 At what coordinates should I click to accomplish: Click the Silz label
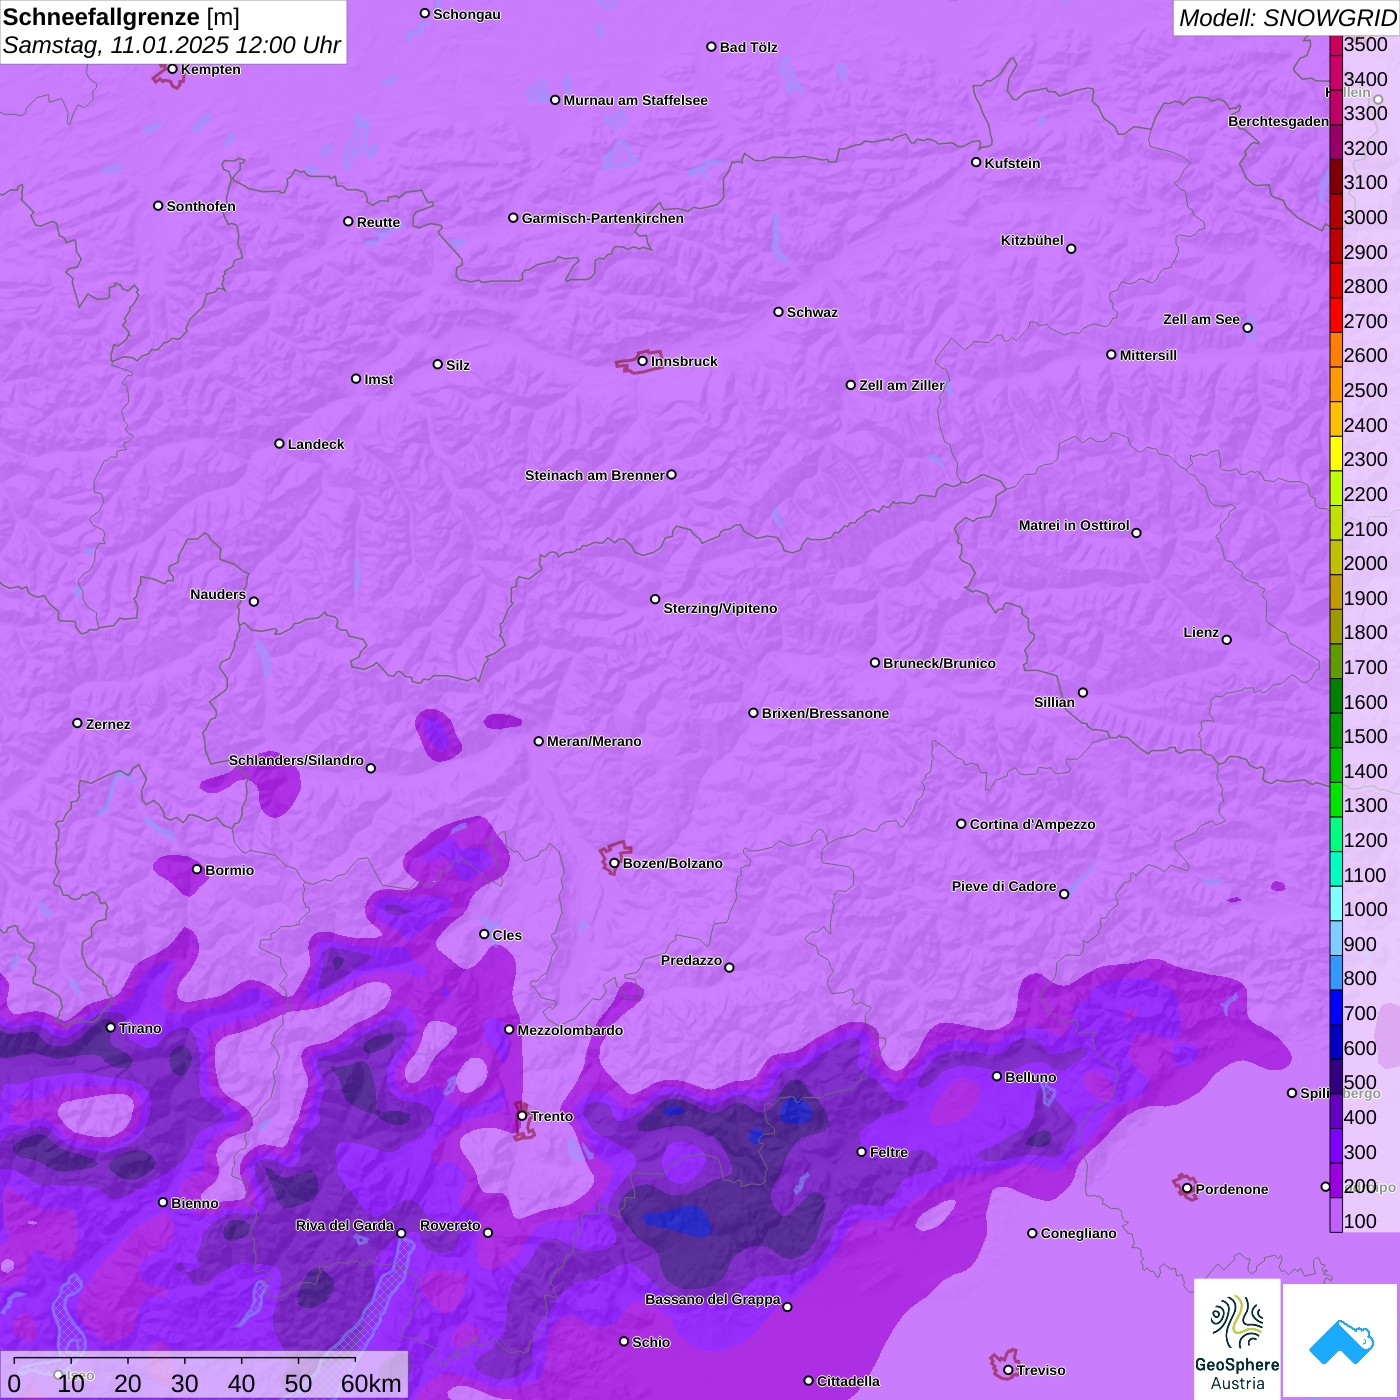[458, 365]
